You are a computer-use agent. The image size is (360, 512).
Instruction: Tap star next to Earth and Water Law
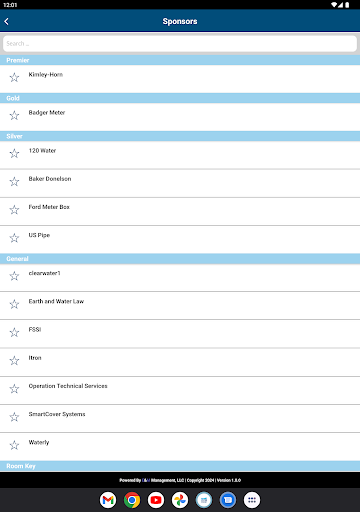click(14, 304)
